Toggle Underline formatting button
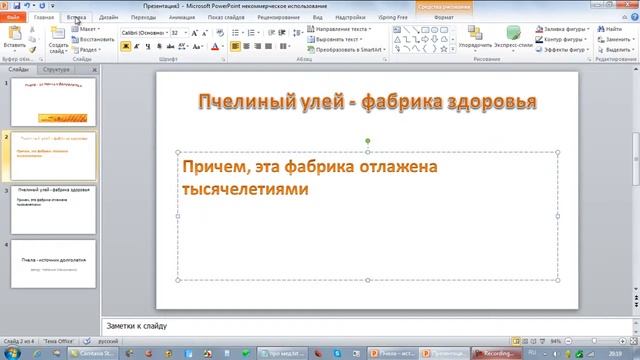The image size is (640, 360). [x=148, y=47]
